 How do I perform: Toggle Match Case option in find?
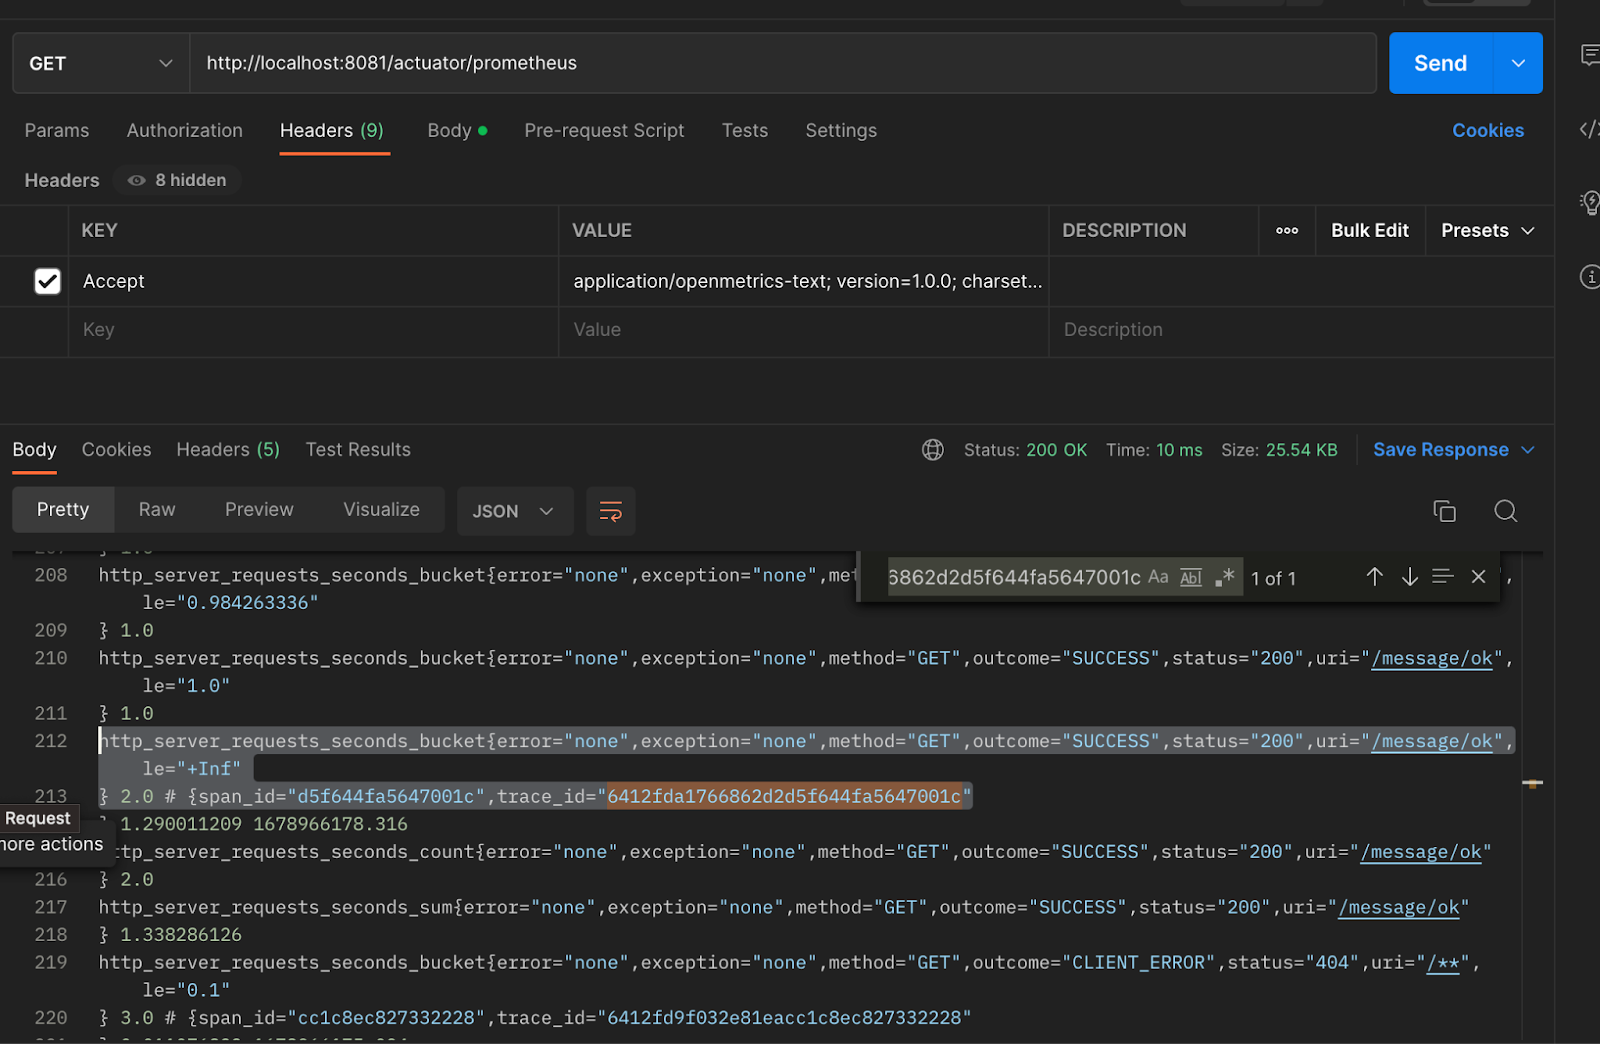pyautogui.click(x=1158, y=577)
